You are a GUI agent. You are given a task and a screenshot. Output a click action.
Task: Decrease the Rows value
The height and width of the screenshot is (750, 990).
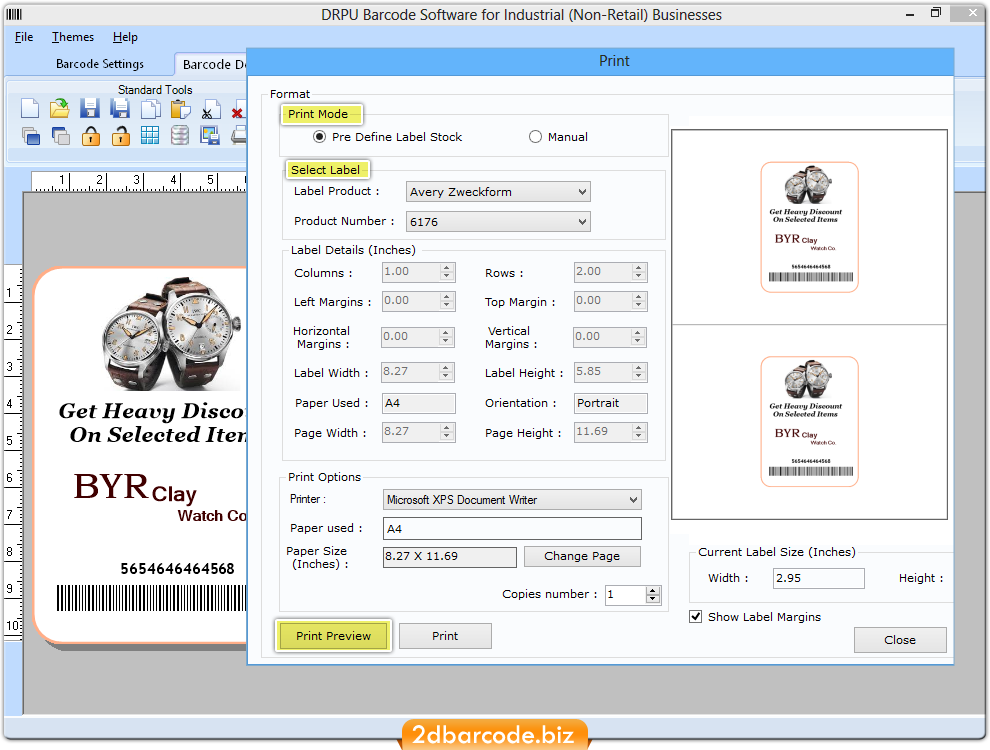[638, 276]
